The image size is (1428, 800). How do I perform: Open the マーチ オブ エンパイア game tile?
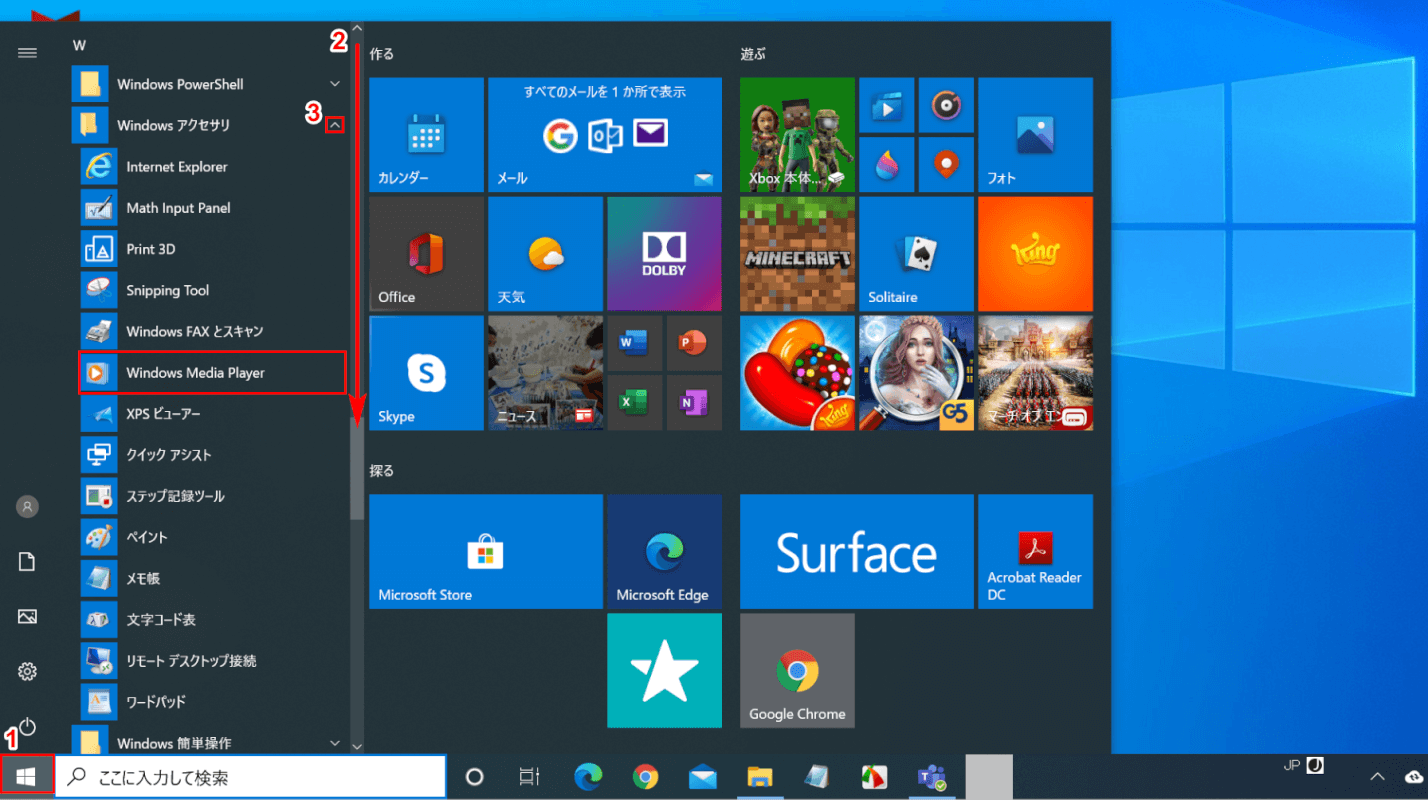tap(1035, 373)
